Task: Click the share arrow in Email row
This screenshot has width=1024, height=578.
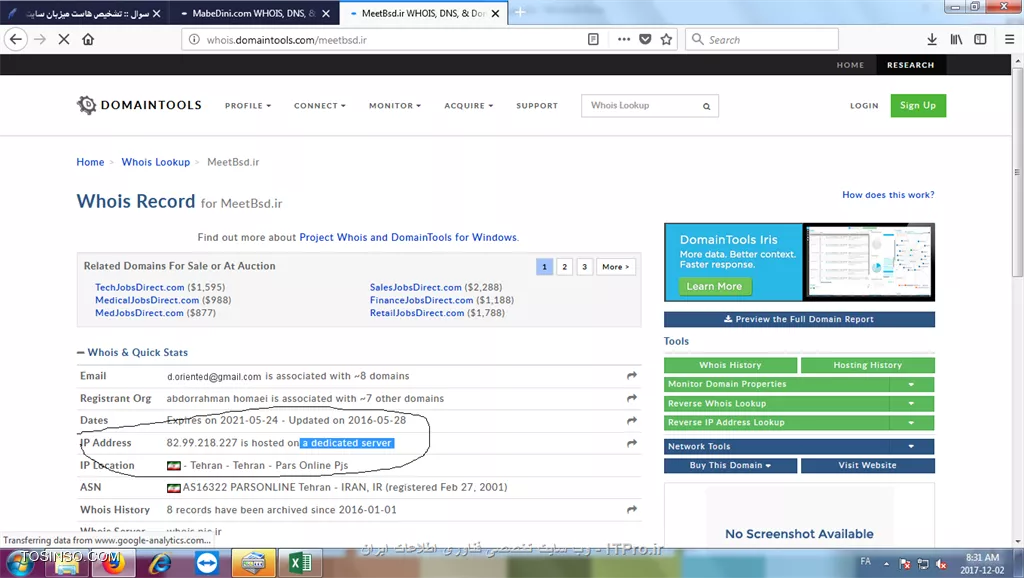Action: (632, 376)
